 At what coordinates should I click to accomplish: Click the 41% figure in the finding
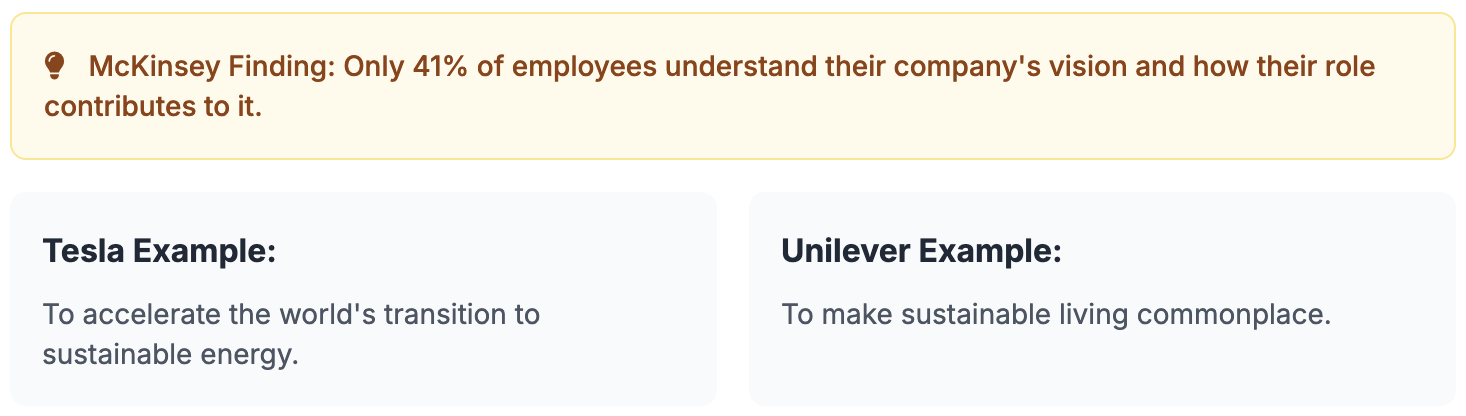(431, 67)
